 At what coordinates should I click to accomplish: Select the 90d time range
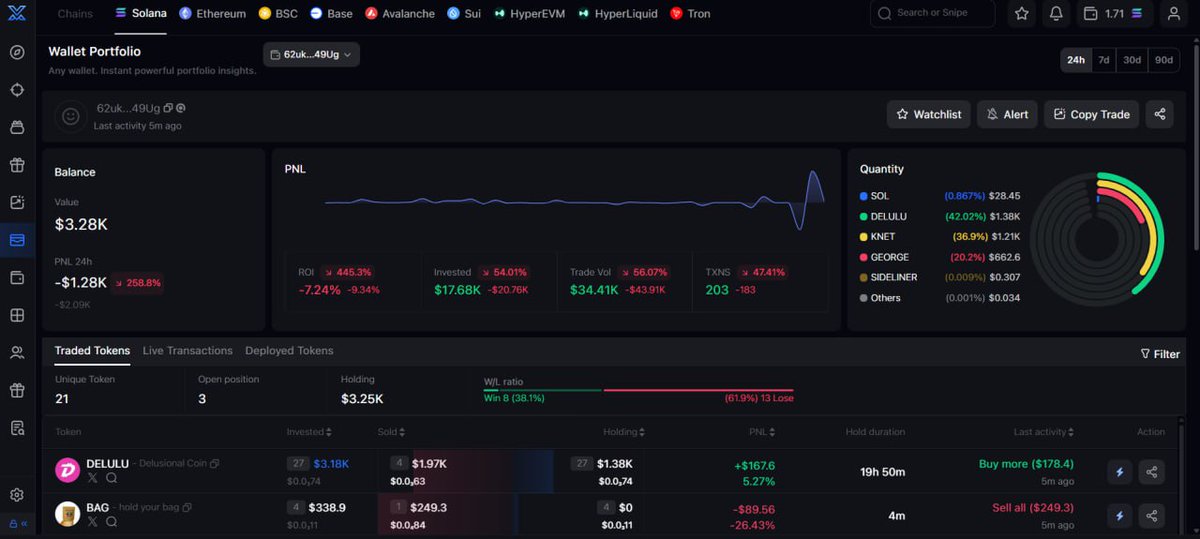(x=1164, y=60)
